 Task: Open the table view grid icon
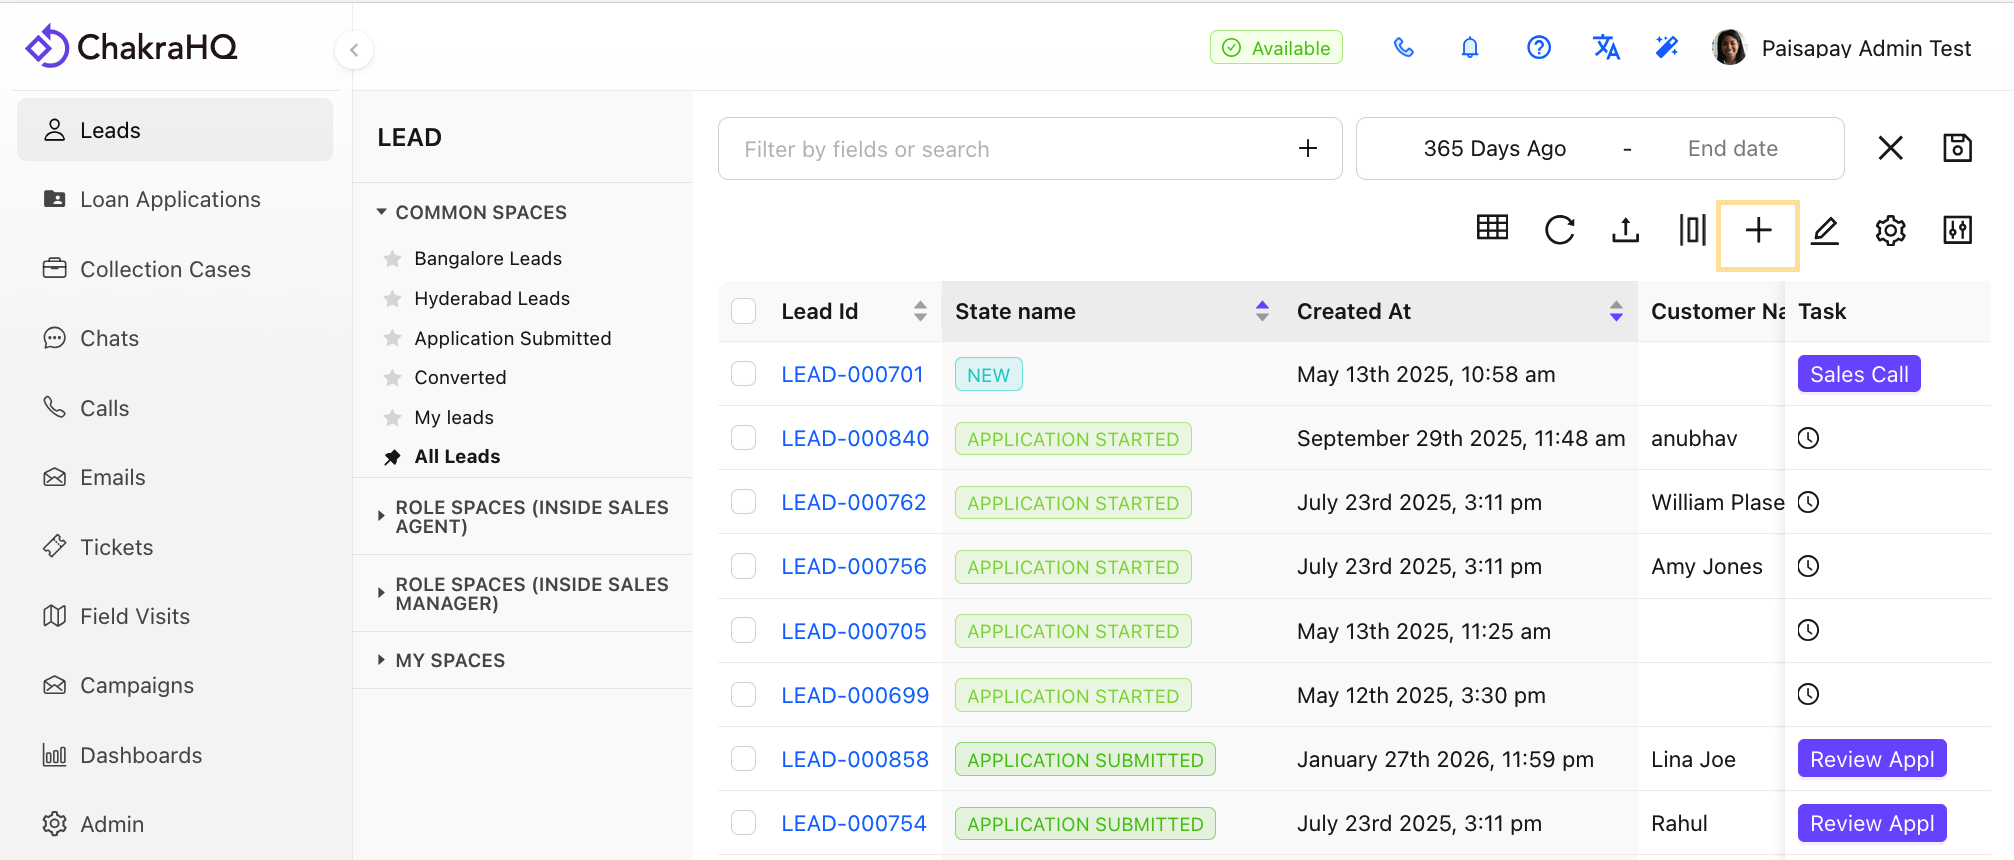click(x=1492, y=229)
